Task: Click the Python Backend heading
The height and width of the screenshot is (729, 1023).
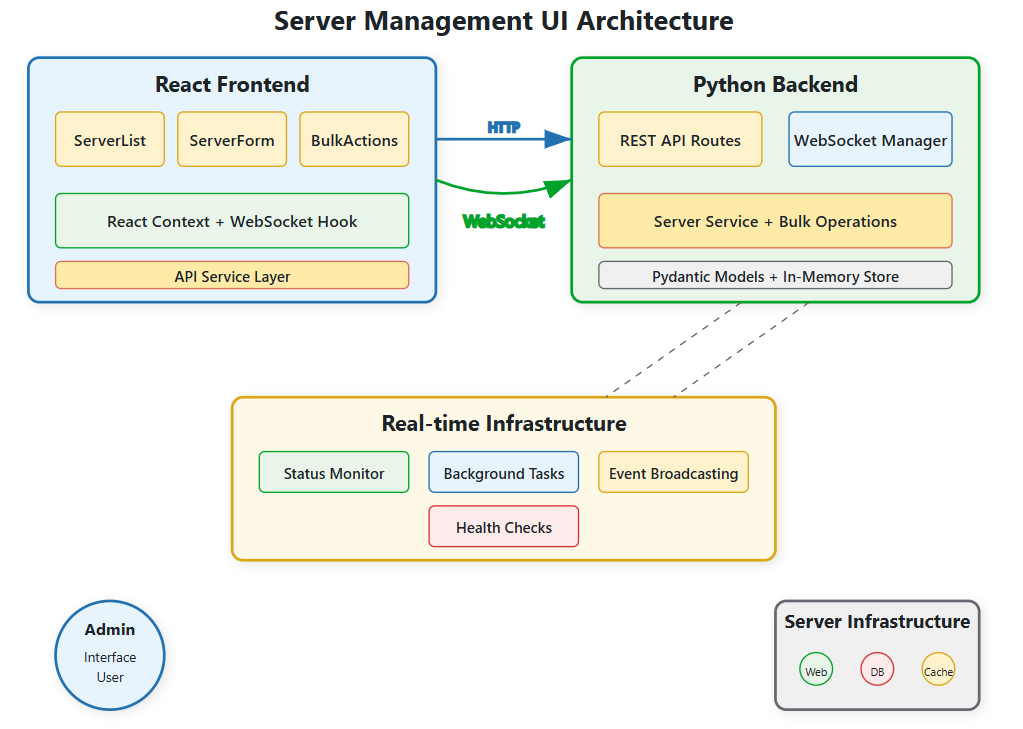Action: point(775,84)
